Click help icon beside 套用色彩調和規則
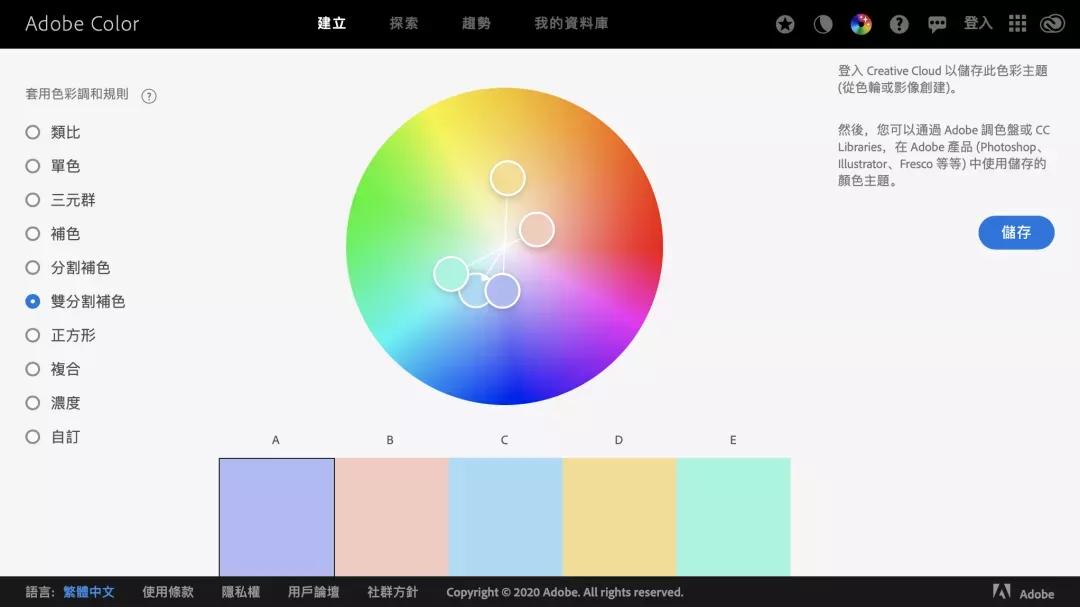 [149, 96]
